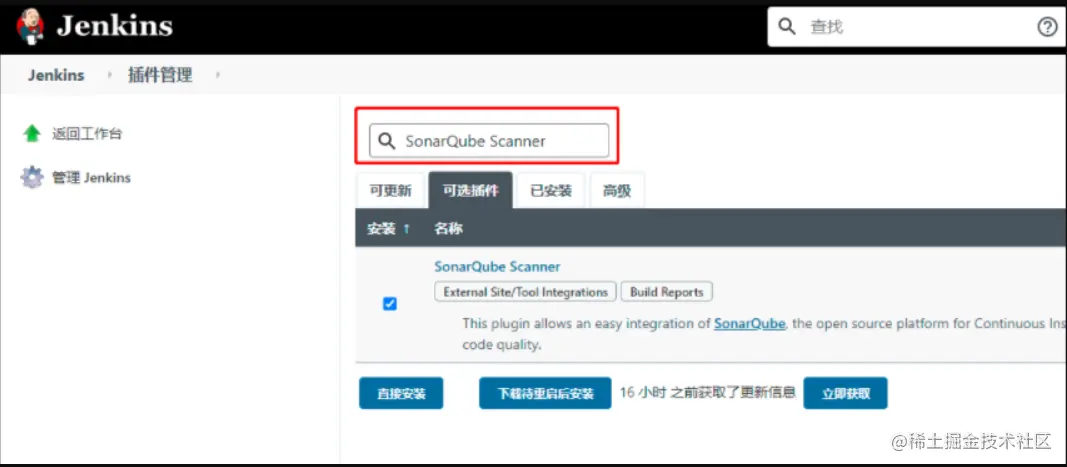Click the 插件管理 breadcrumb link
Viewport: 1067px width, 467px height.
[161, 75]
